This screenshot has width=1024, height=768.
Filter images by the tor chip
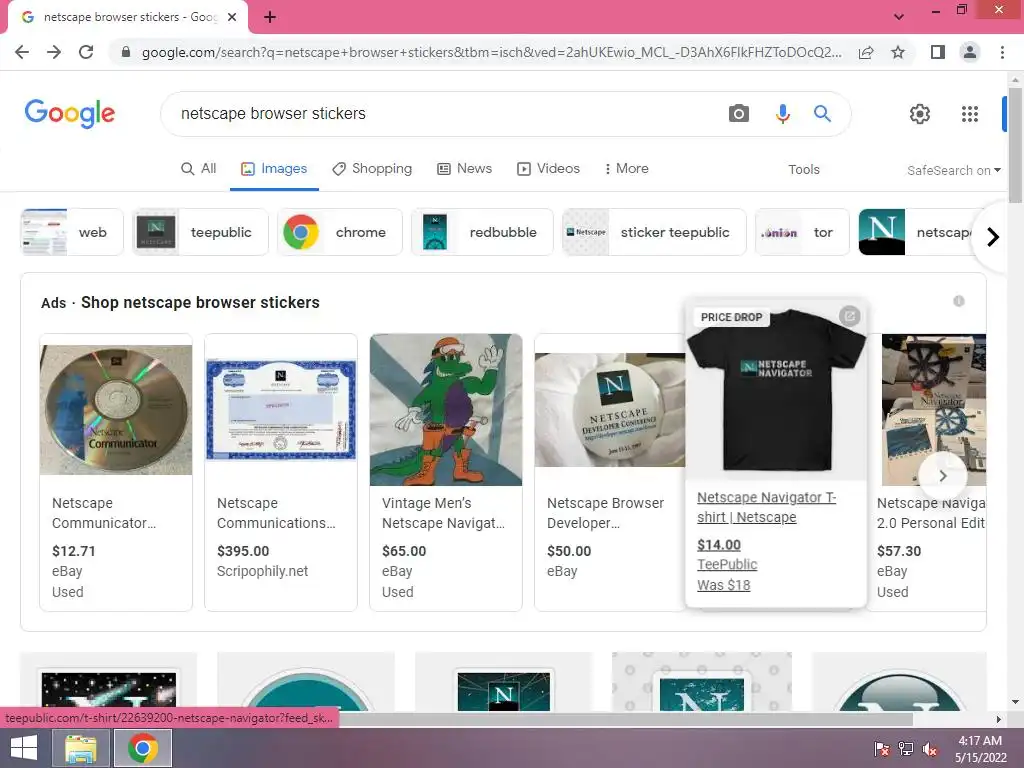click(x=802, y=232)
